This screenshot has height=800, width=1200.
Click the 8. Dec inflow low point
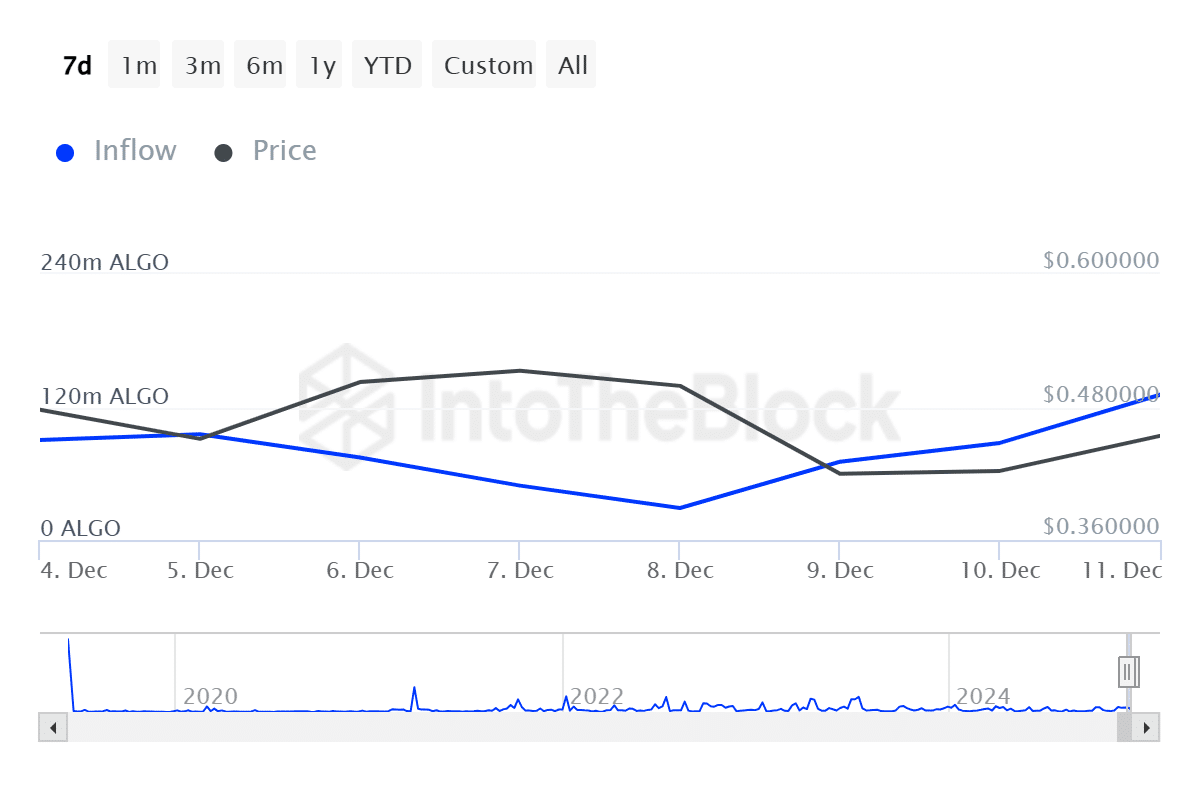point(680,508)
